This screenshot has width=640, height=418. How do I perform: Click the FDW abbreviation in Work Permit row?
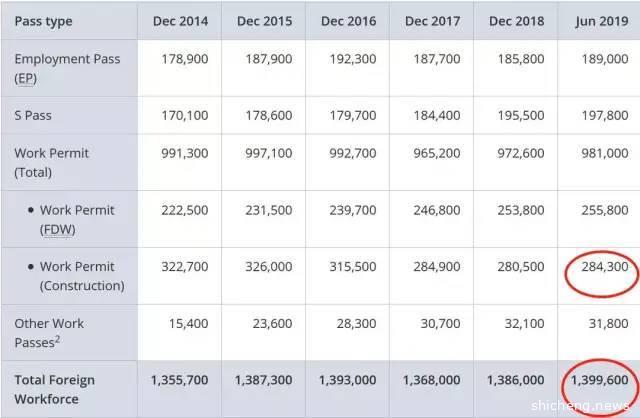pyautogui.click(x=53, y=228)
